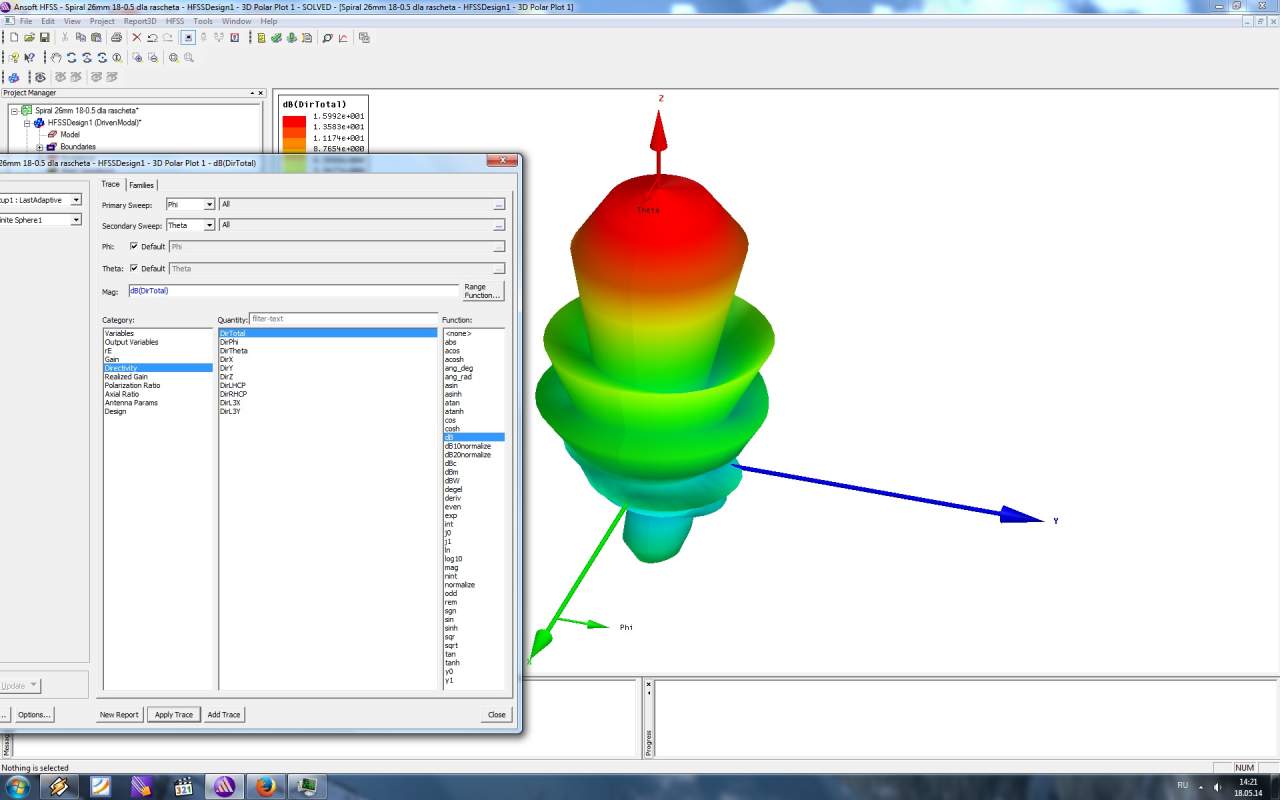Click the magnifier solution data icon
The width and height of the screenshot is (1280, 800).
click(327, 38)
